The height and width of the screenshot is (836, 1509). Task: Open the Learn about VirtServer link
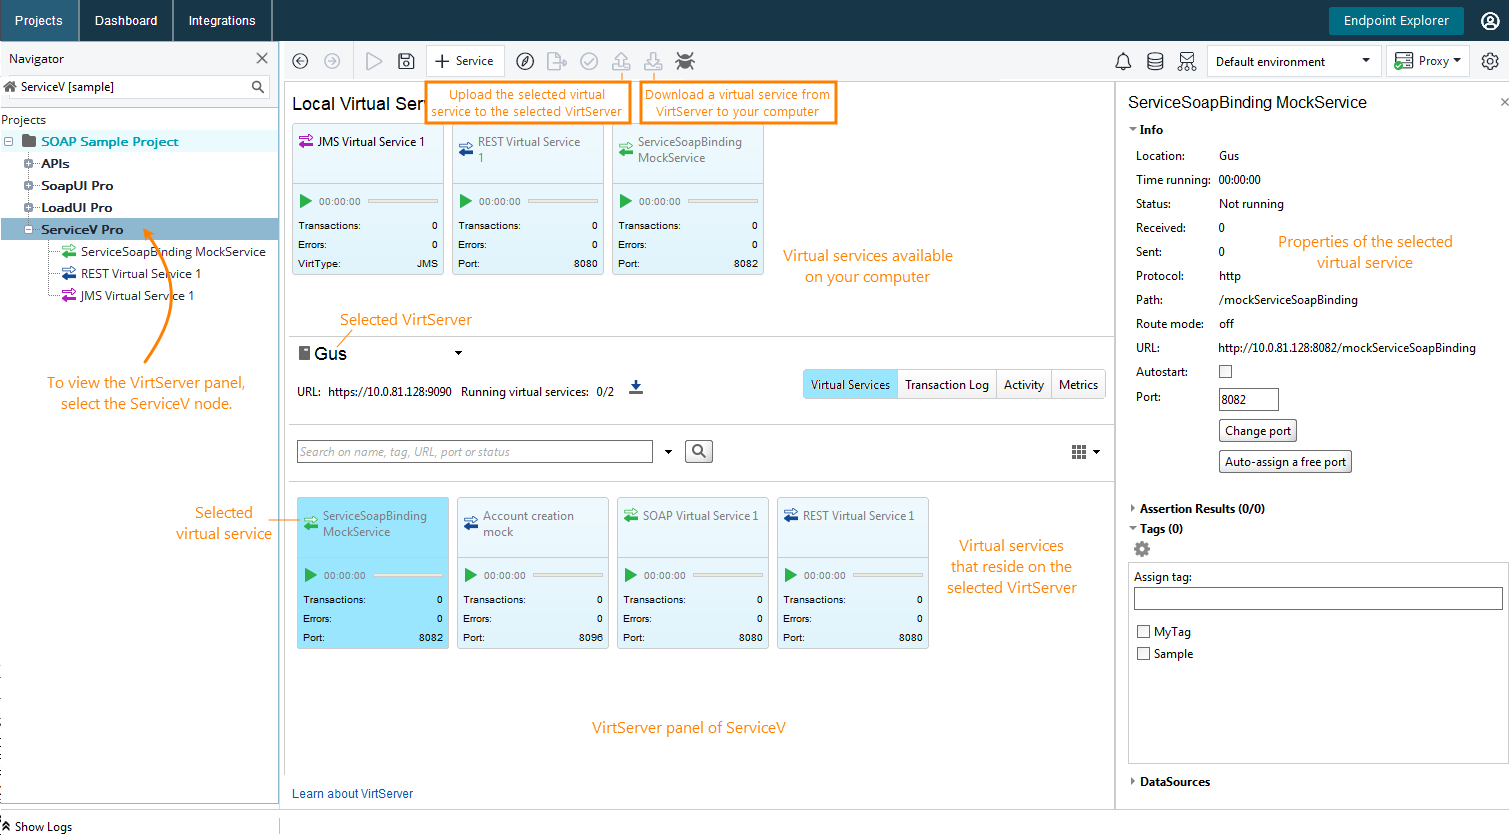352,794
